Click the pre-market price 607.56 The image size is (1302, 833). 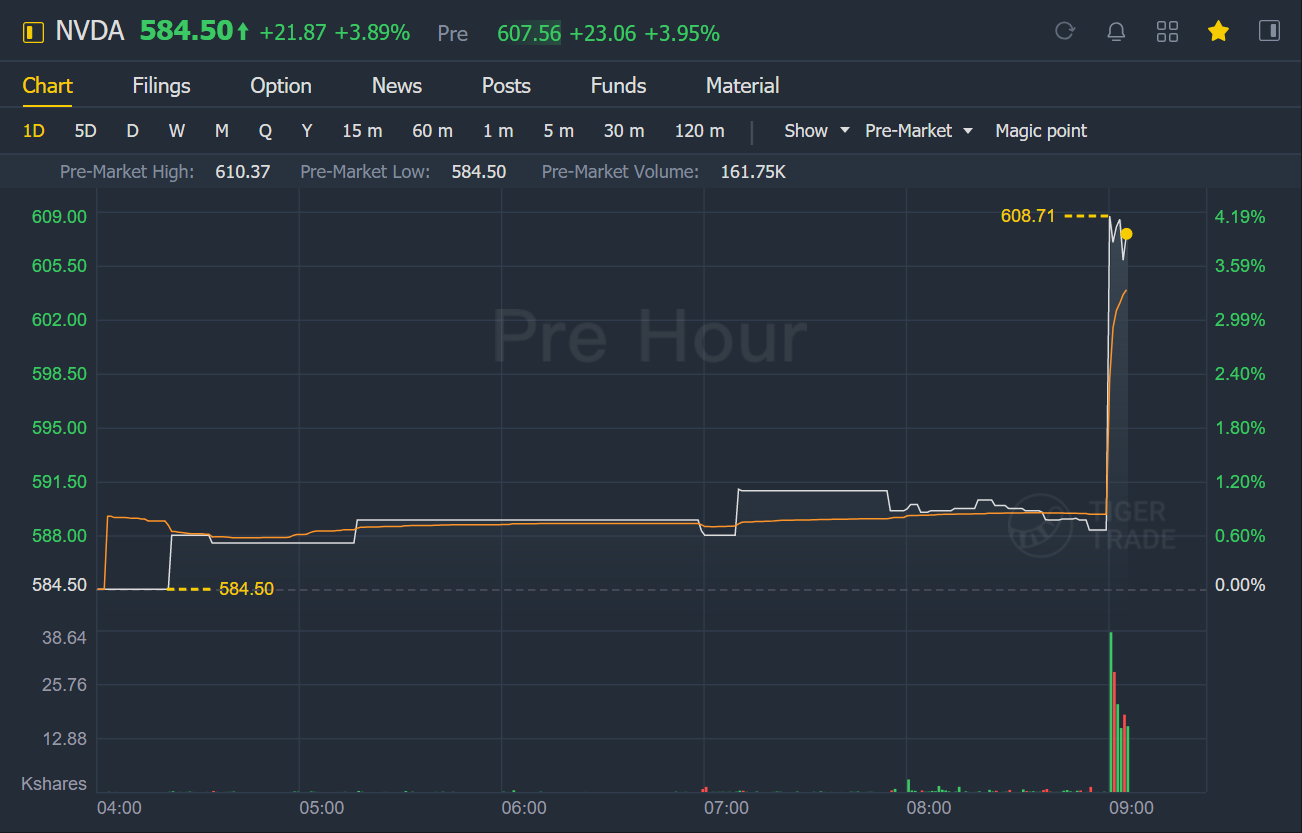click(x=528, y=34)
